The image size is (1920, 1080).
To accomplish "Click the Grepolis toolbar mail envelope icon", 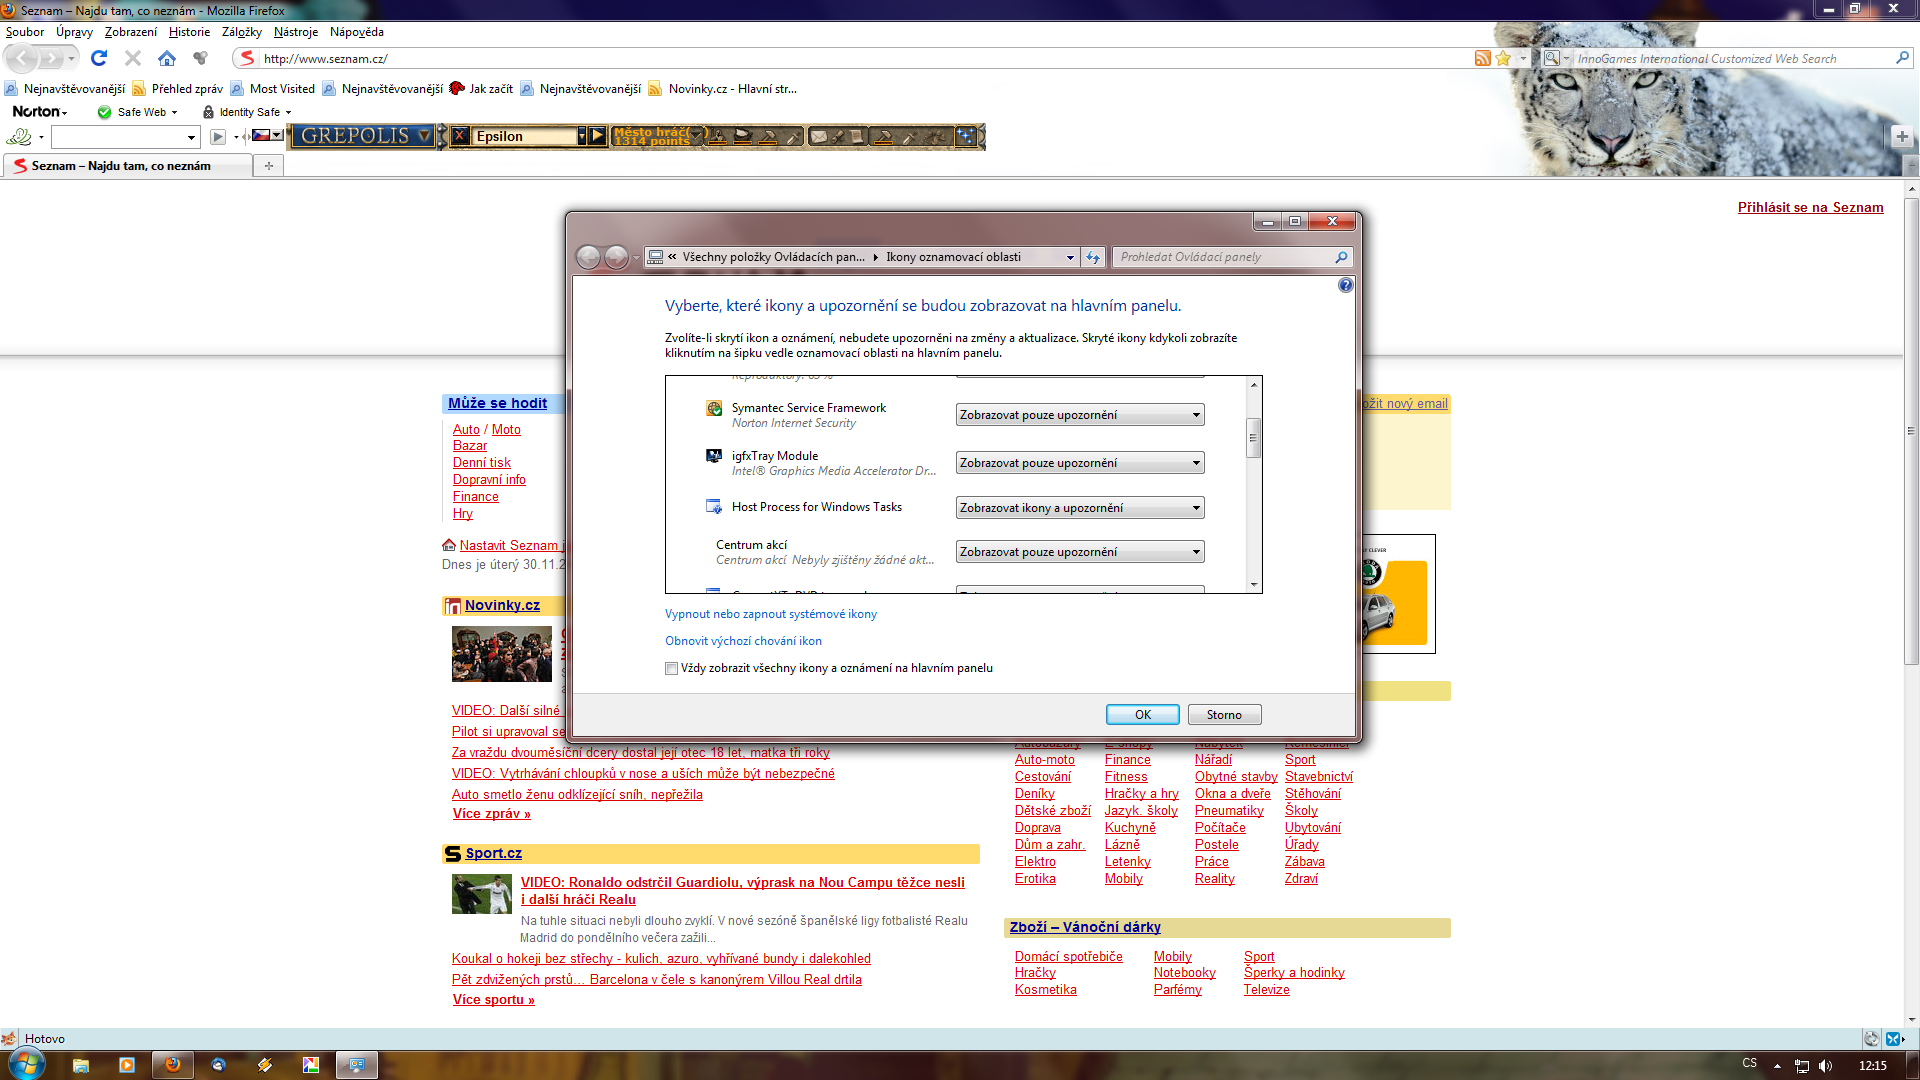I will click(818, 136).
